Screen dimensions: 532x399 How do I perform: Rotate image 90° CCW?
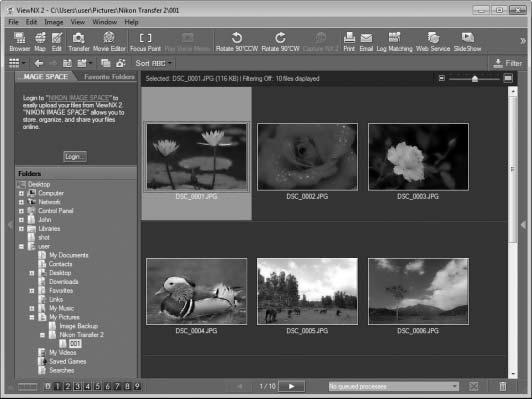pyautogui.click(x=237, y=42)
